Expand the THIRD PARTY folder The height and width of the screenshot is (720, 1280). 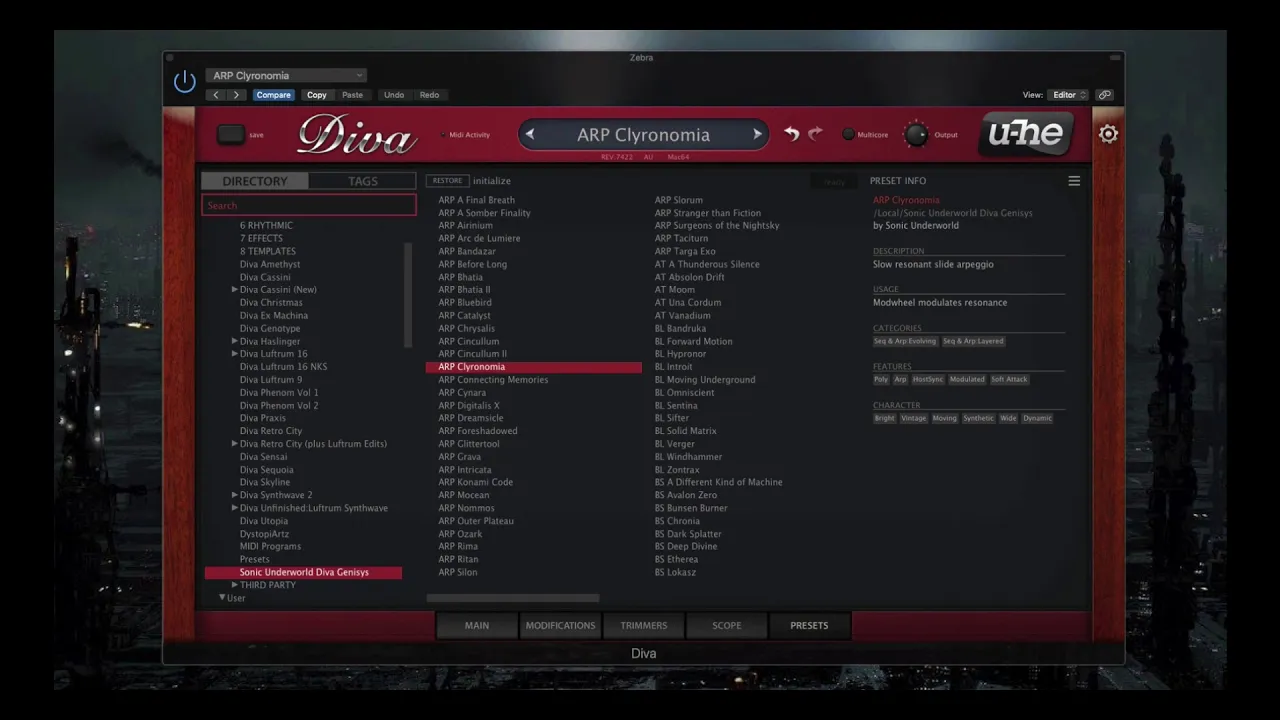[235, 585]
